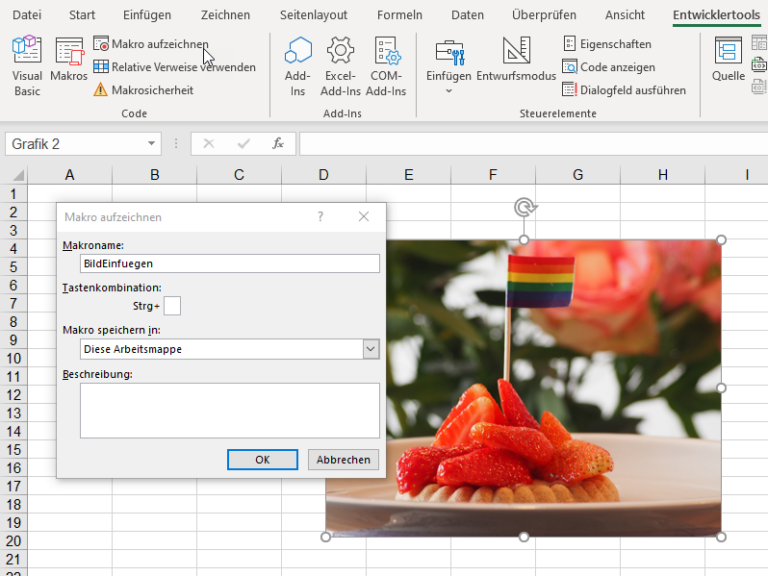Screen dimensions: 768x576
Task: Open the Add-Ins store button
Action: pyautogui.click(x=297, y=66)
